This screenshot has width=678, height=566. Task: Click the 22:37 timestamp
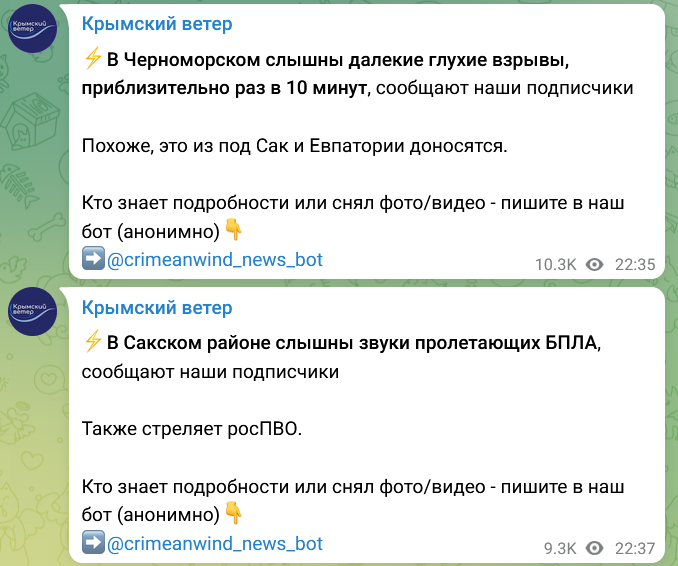coord(635,548)
